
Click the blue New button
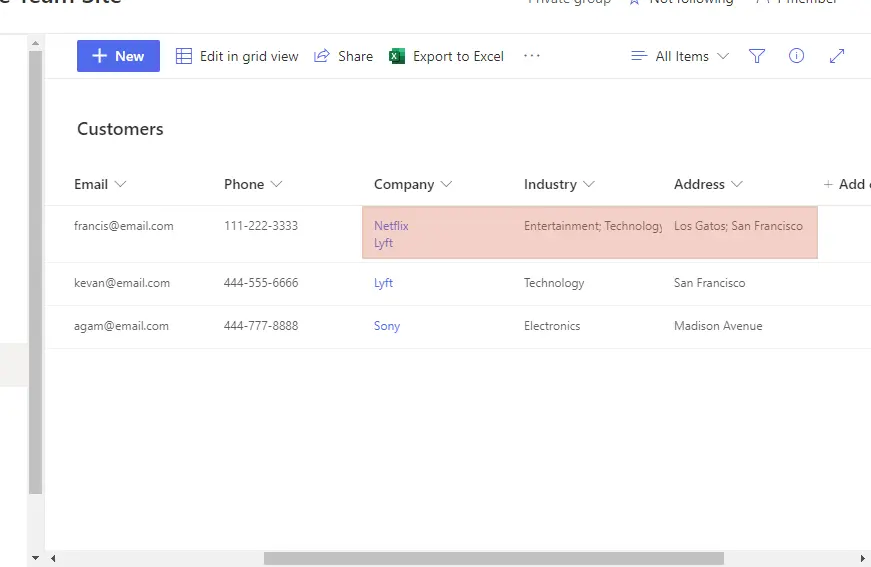tap(118, 56)
